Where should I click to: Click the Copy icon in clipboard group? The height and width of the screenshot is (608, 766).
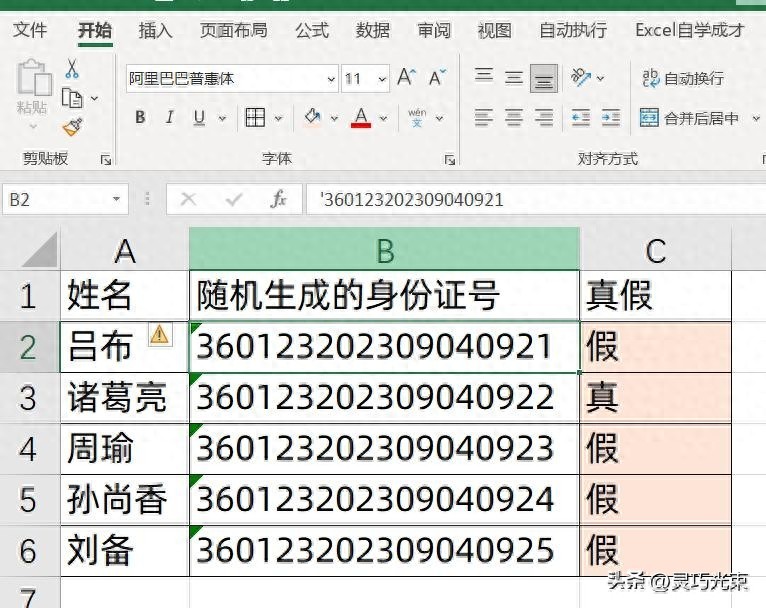tap(72, 98)
